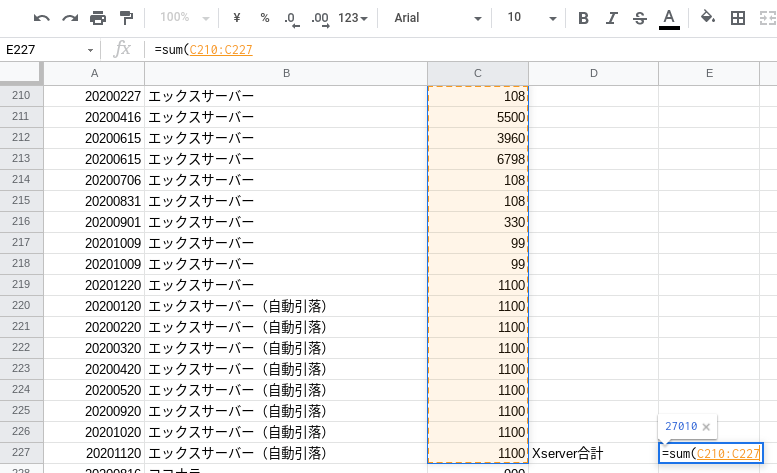The width and height of the screenshot is (777, 473).
Task: Click cell with value 5500
Action: point(478,117)
